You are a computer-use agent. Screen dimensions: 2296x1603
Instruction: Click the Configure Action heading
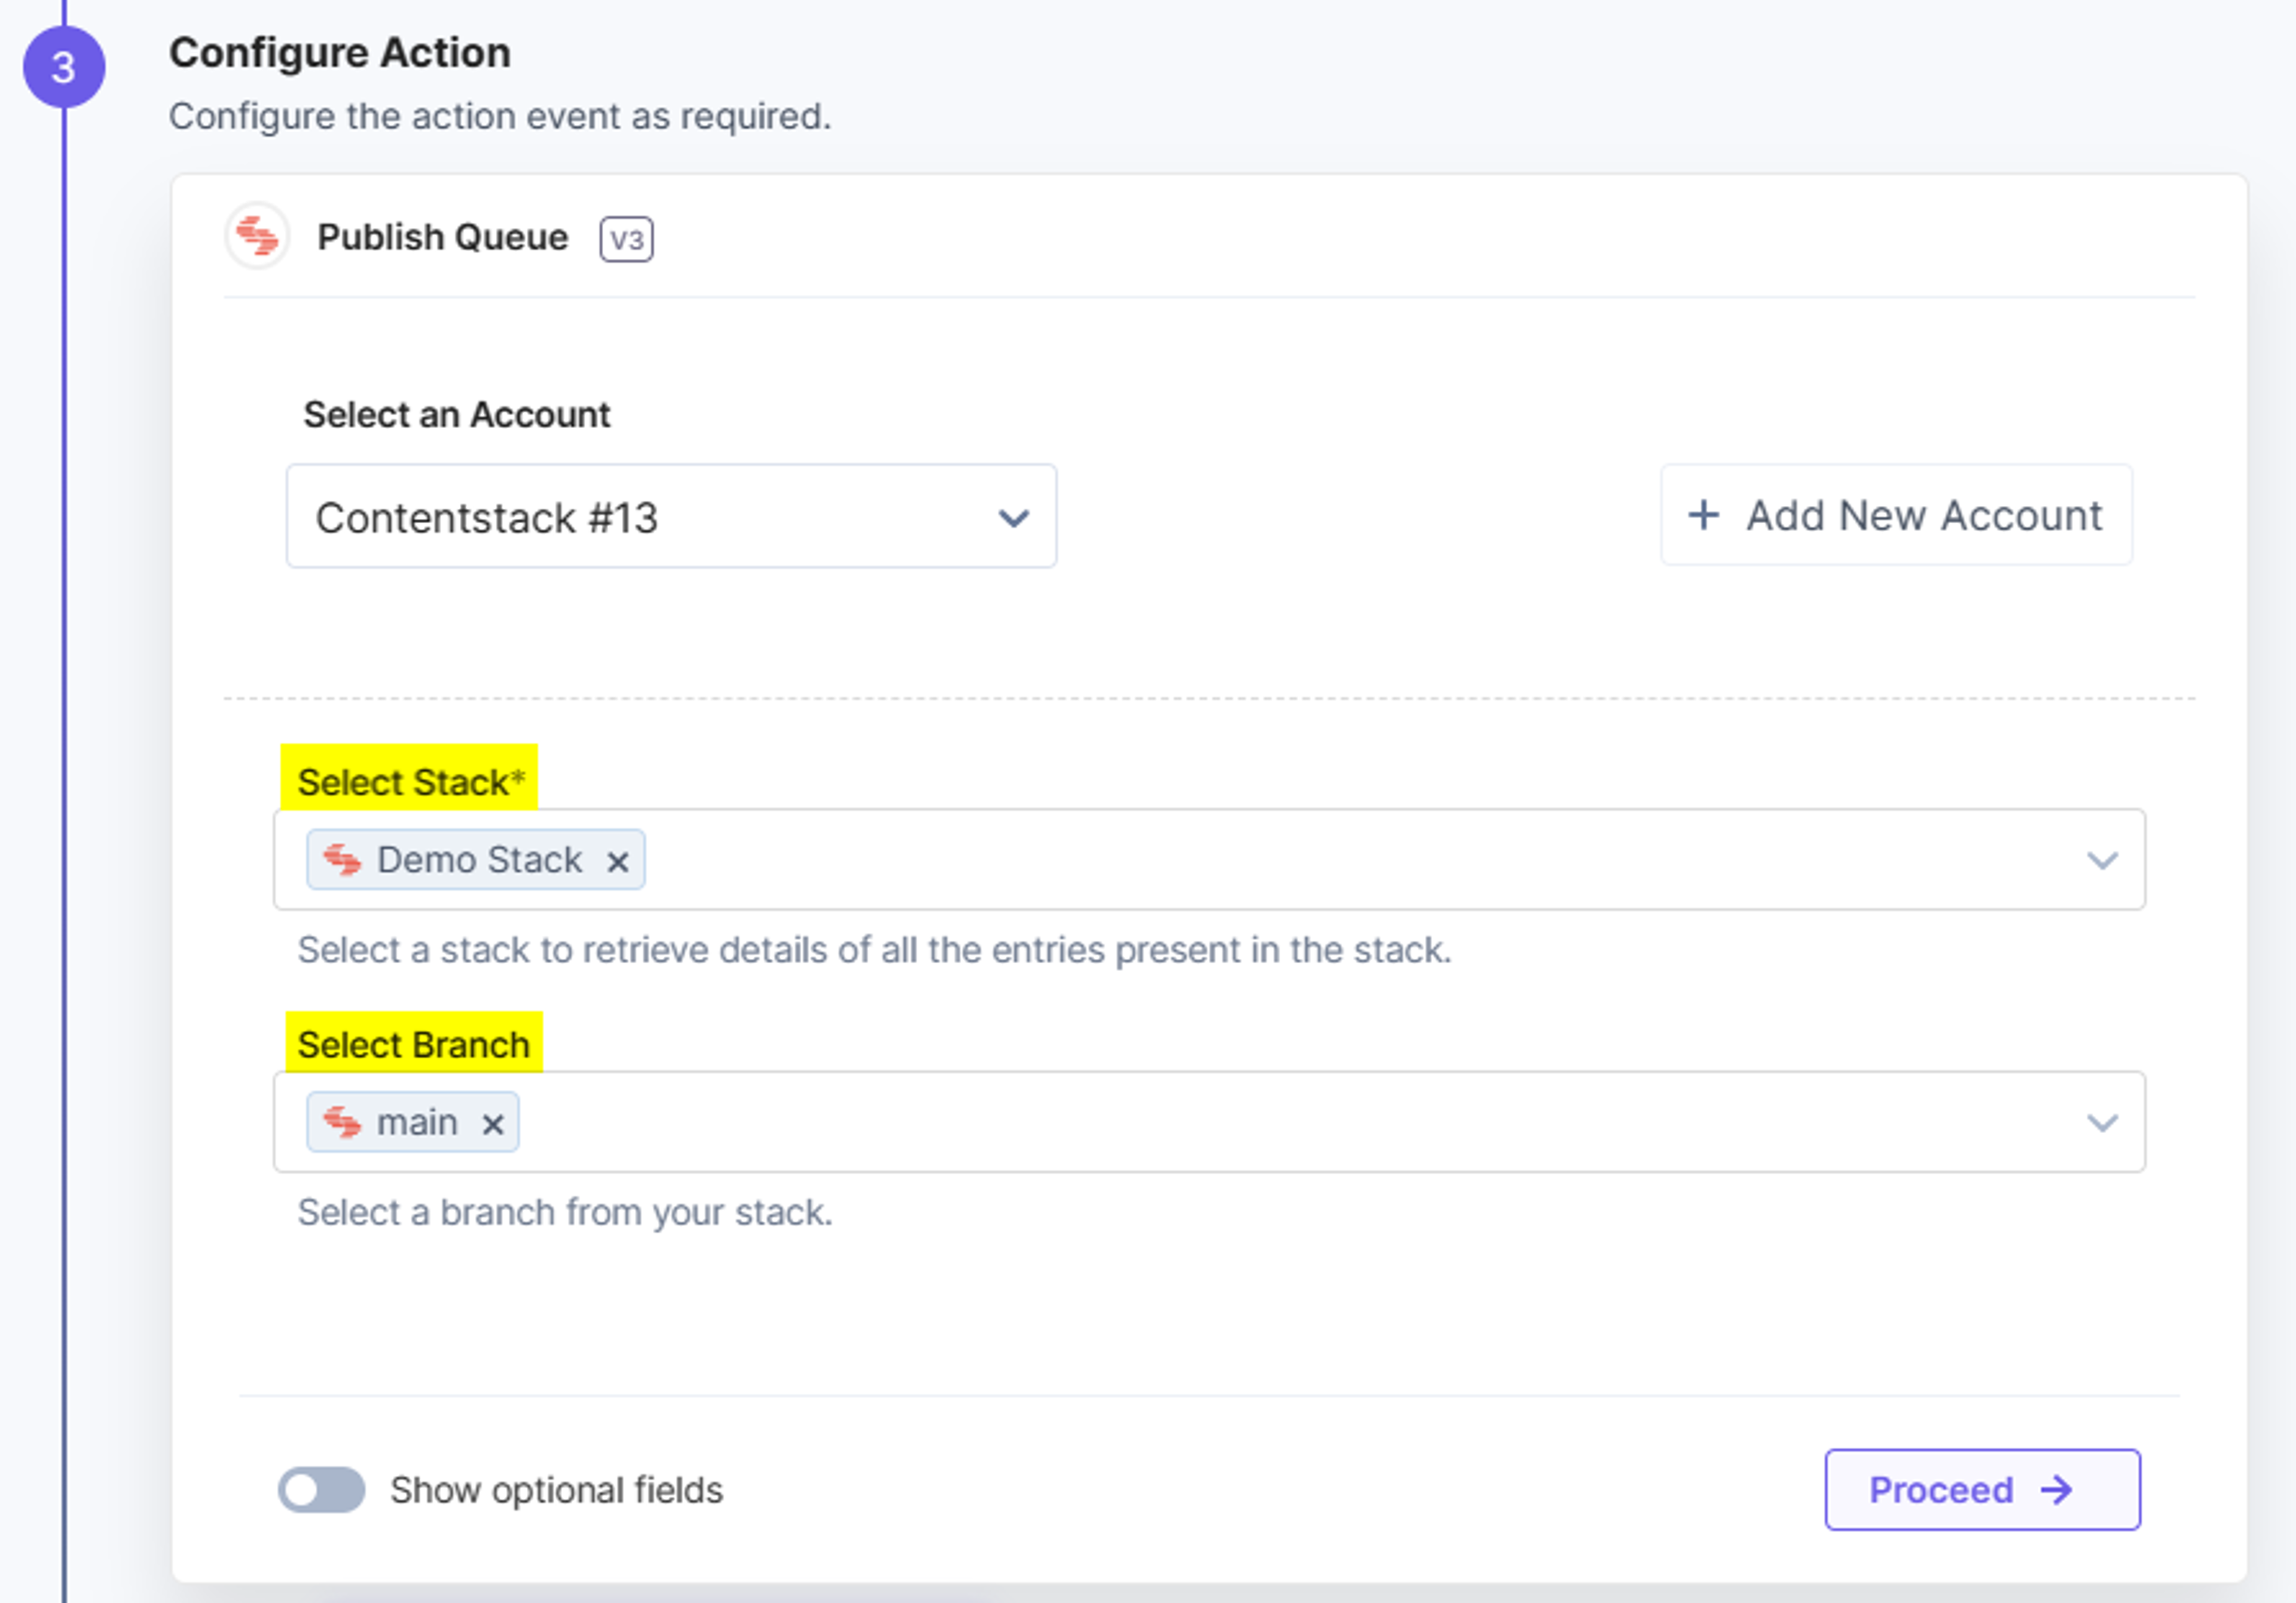(340, 53)
